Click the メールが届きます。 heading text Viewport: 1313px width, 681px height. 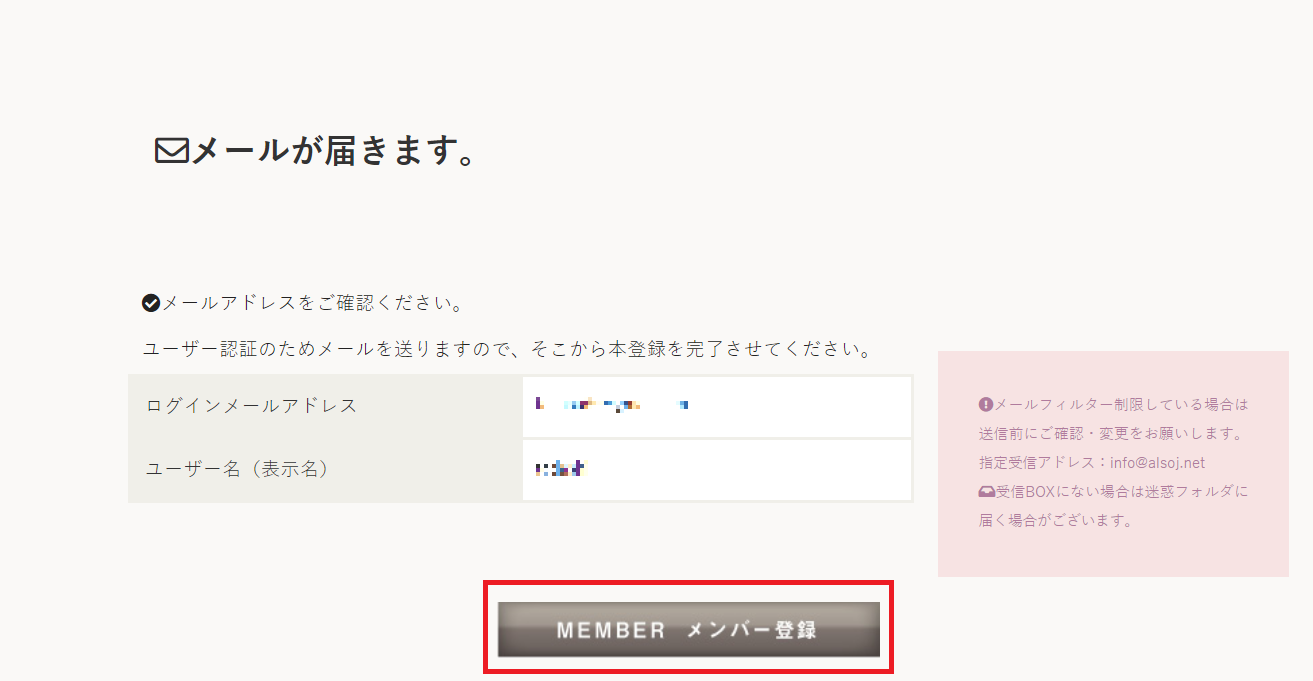point(332,151)
